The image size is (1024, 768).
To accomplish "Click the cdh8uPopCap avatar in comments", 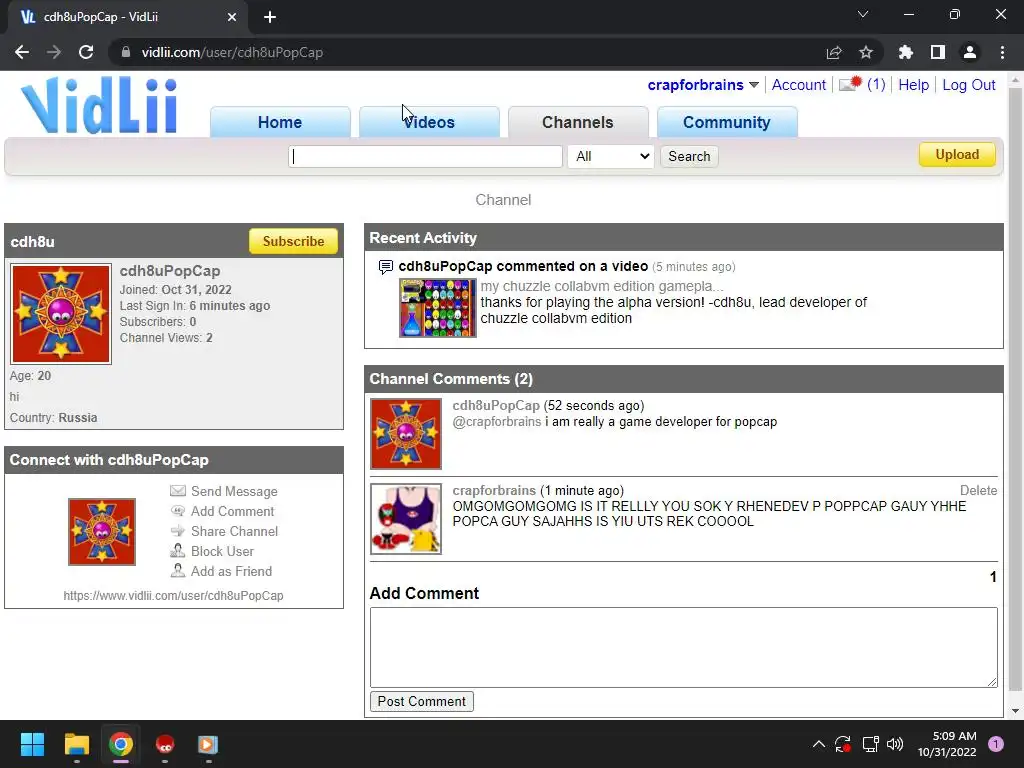I will tap(406, 434).
